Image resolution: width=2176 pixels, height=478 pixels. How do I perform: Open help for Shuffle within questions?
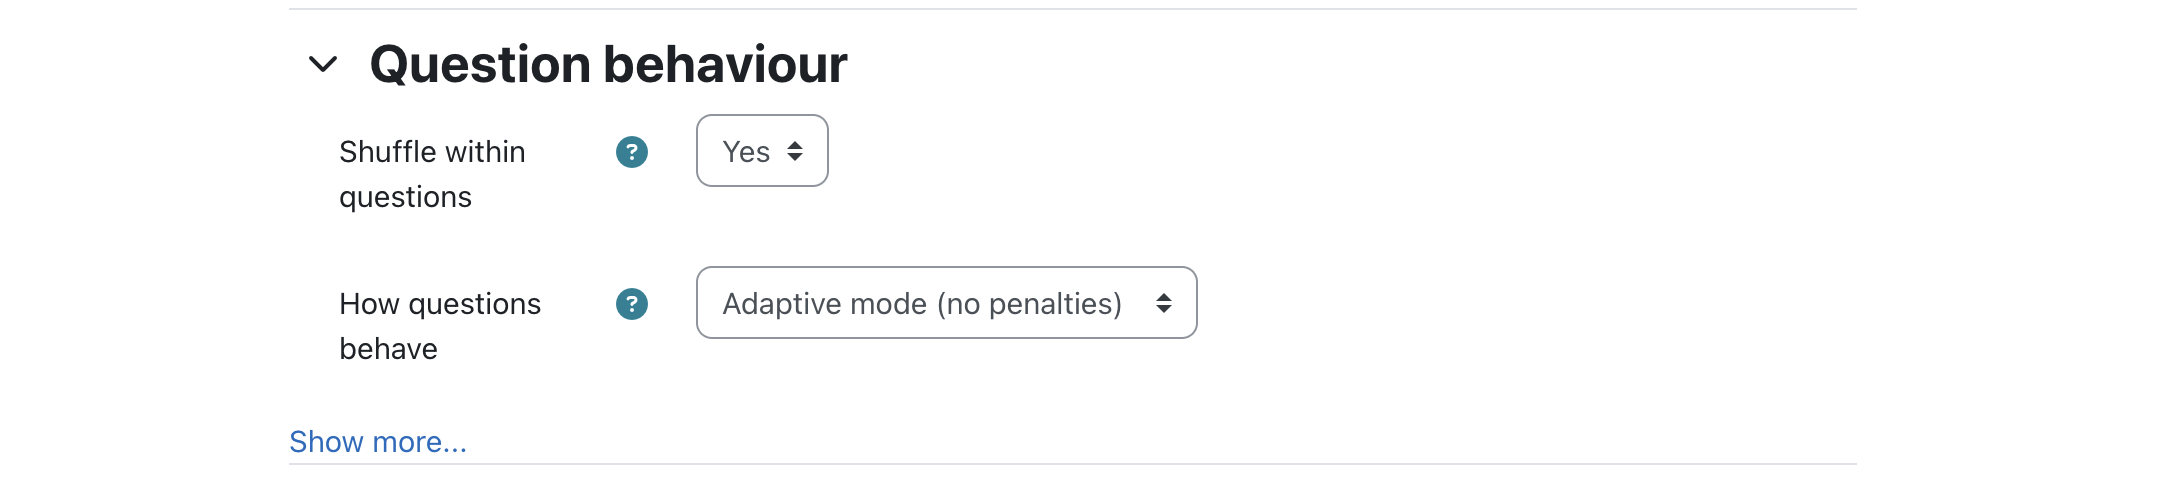(632, 152)
